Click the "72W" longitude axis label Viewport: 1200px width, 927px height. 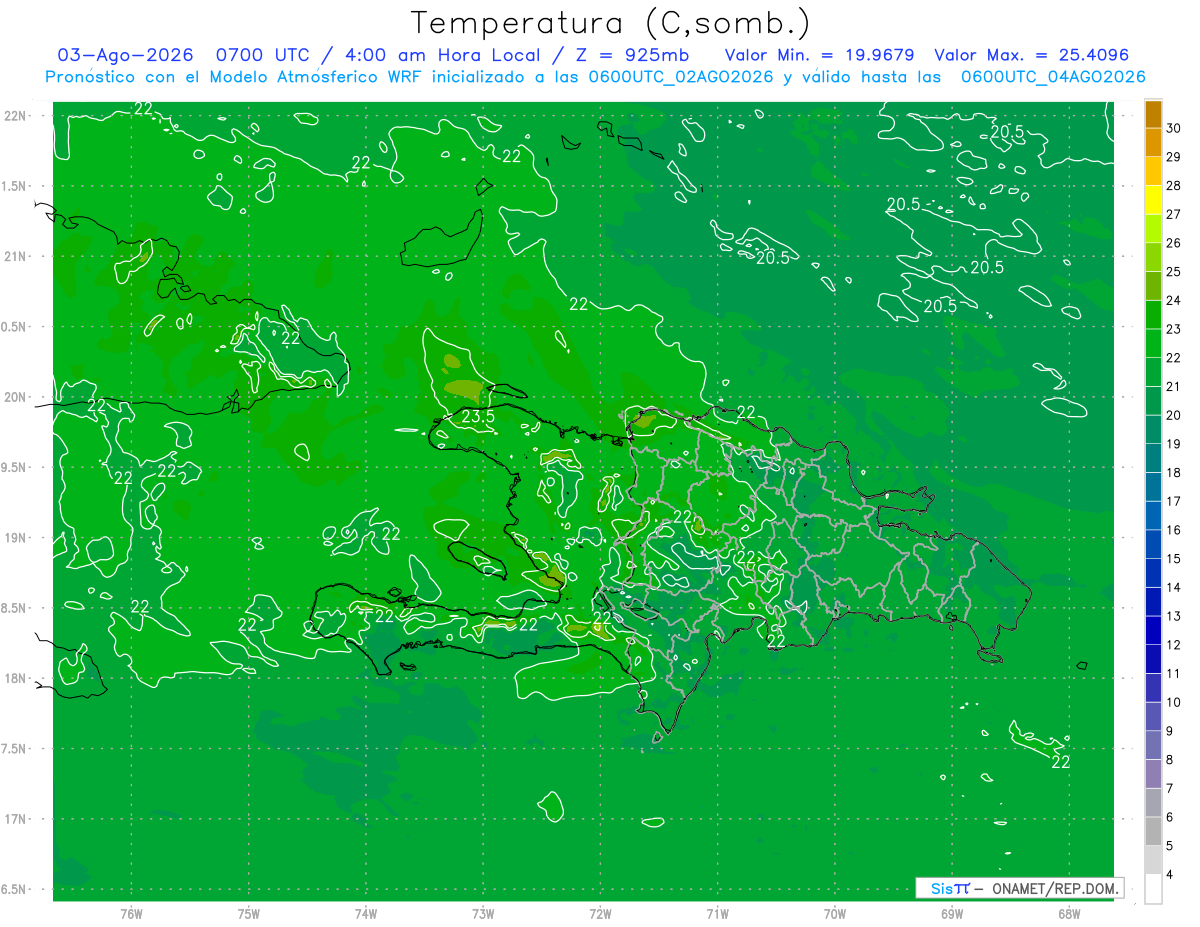(x=601, y=914)
